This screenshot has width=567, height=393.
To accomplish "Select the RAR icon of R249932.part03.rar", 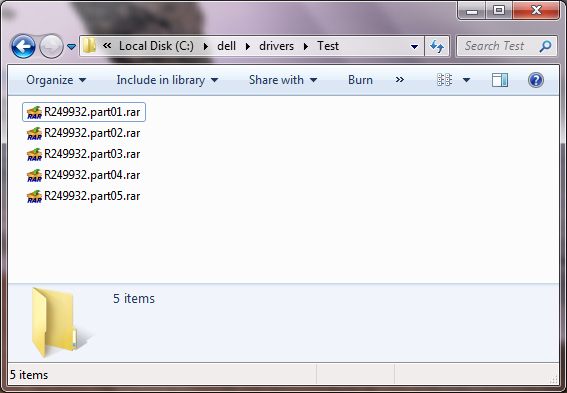I will point(34,154).
